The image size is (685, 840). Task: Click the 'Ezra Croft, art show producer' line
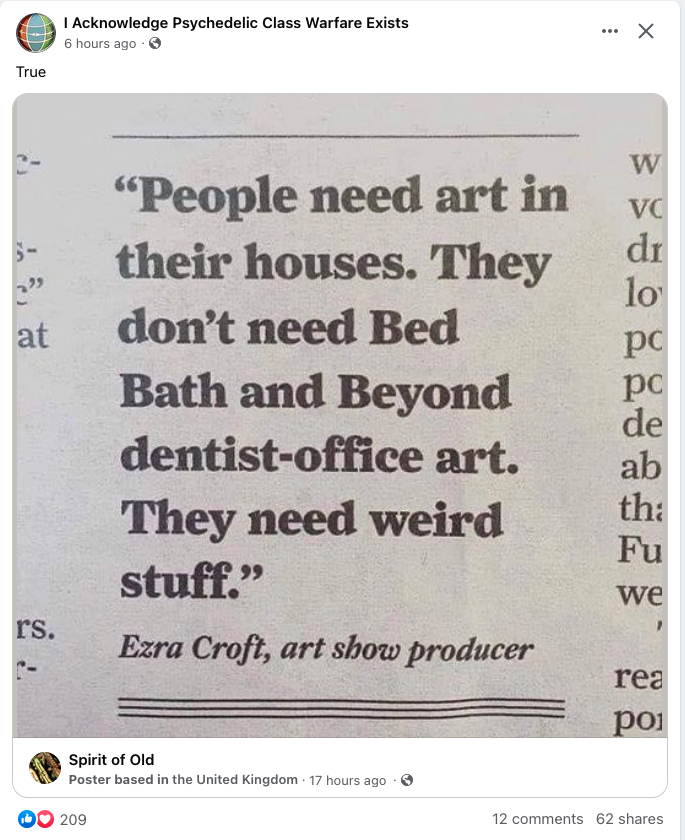coord(326,649)
